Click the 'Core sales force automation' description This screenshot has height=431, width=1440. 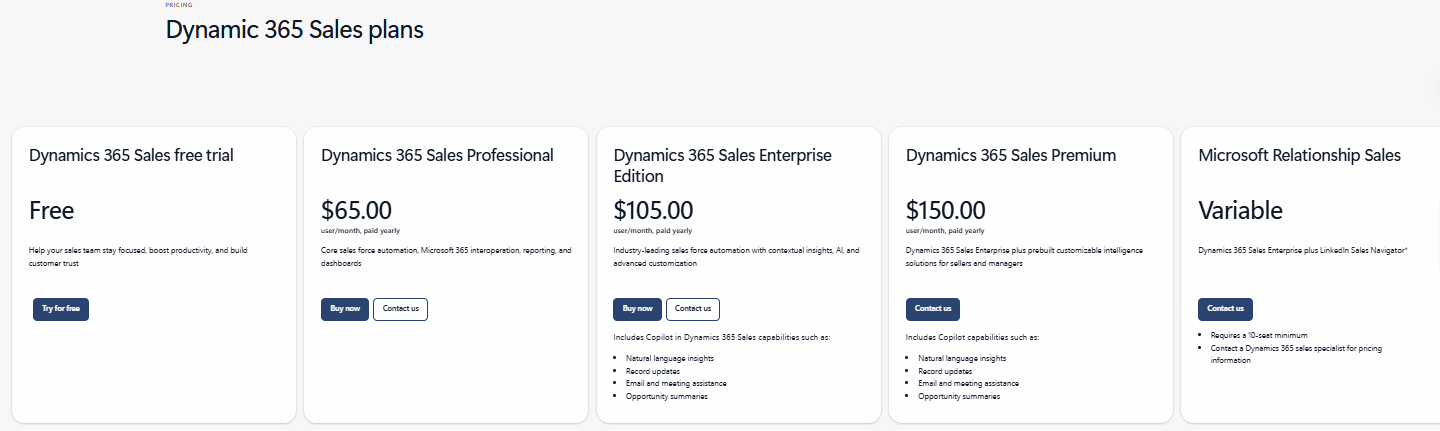coord(446,257)
